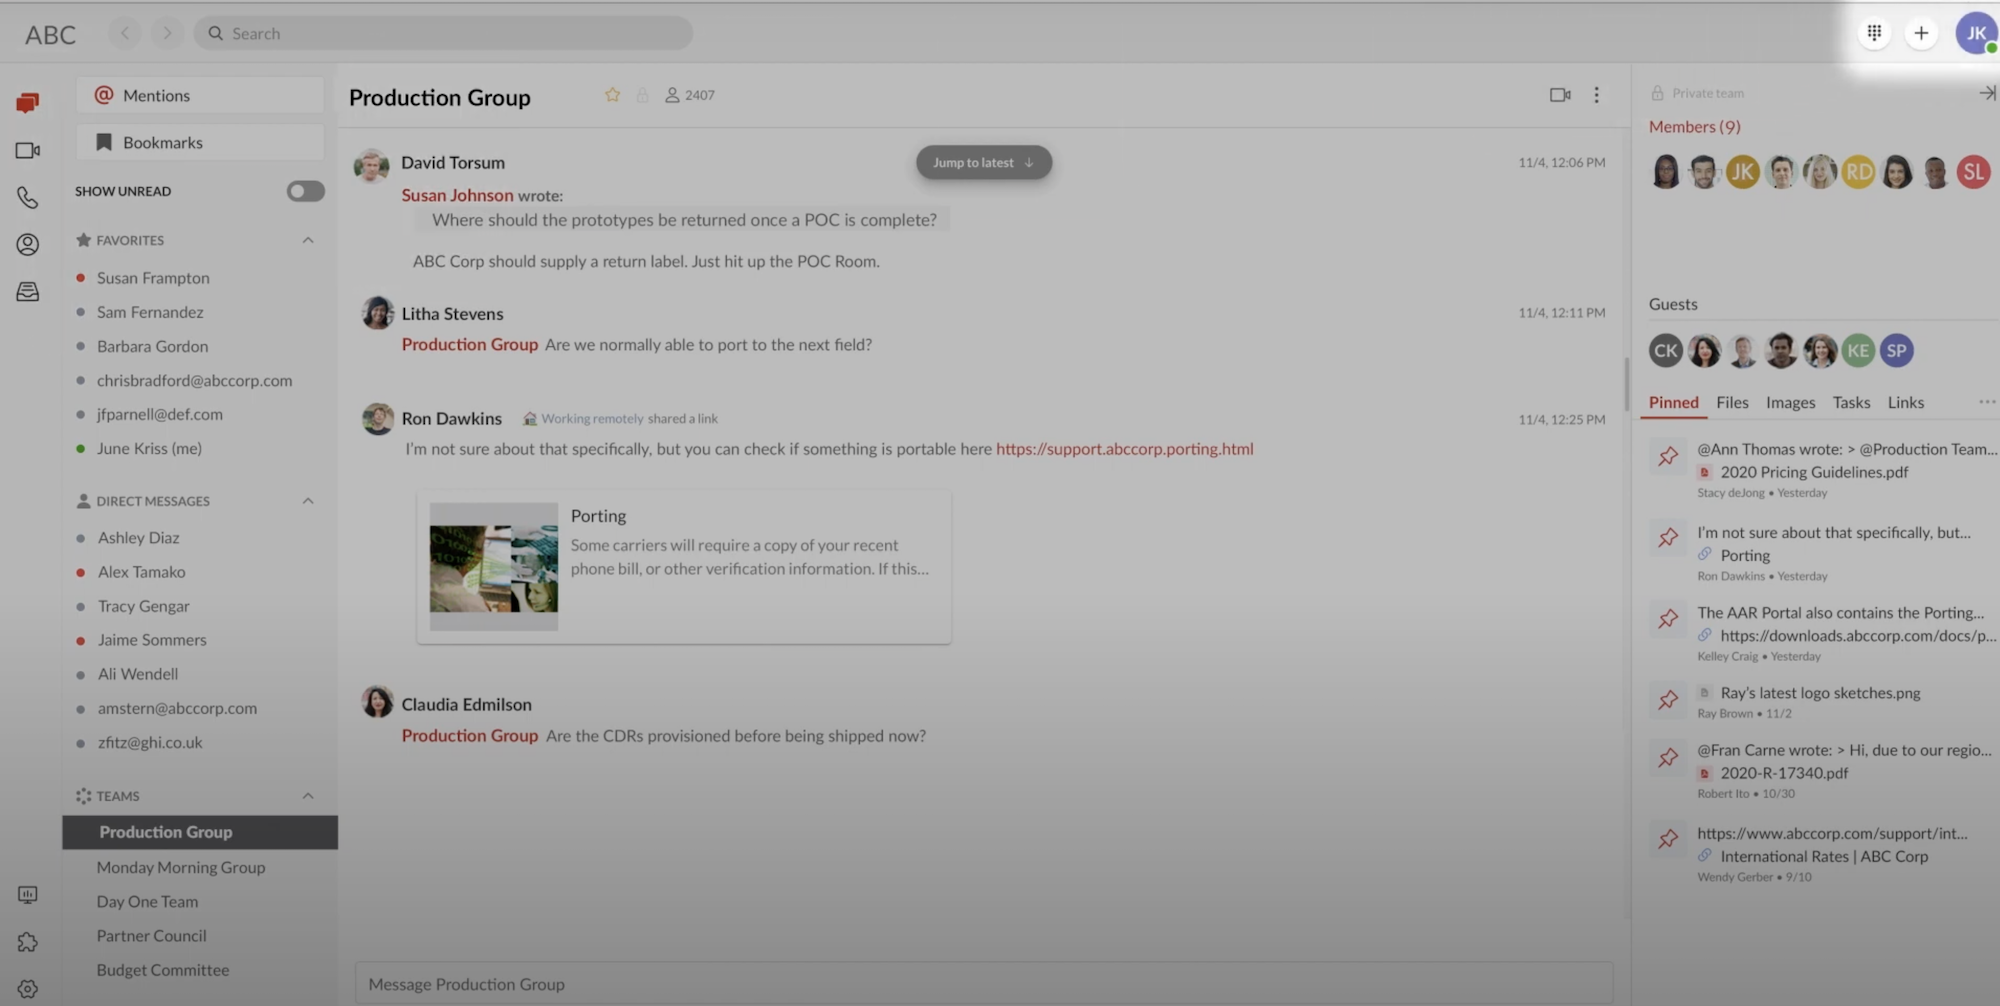Open the conversation more options menu
The height and width of the screenshot is (1006, 2000).
point(1597,95)
